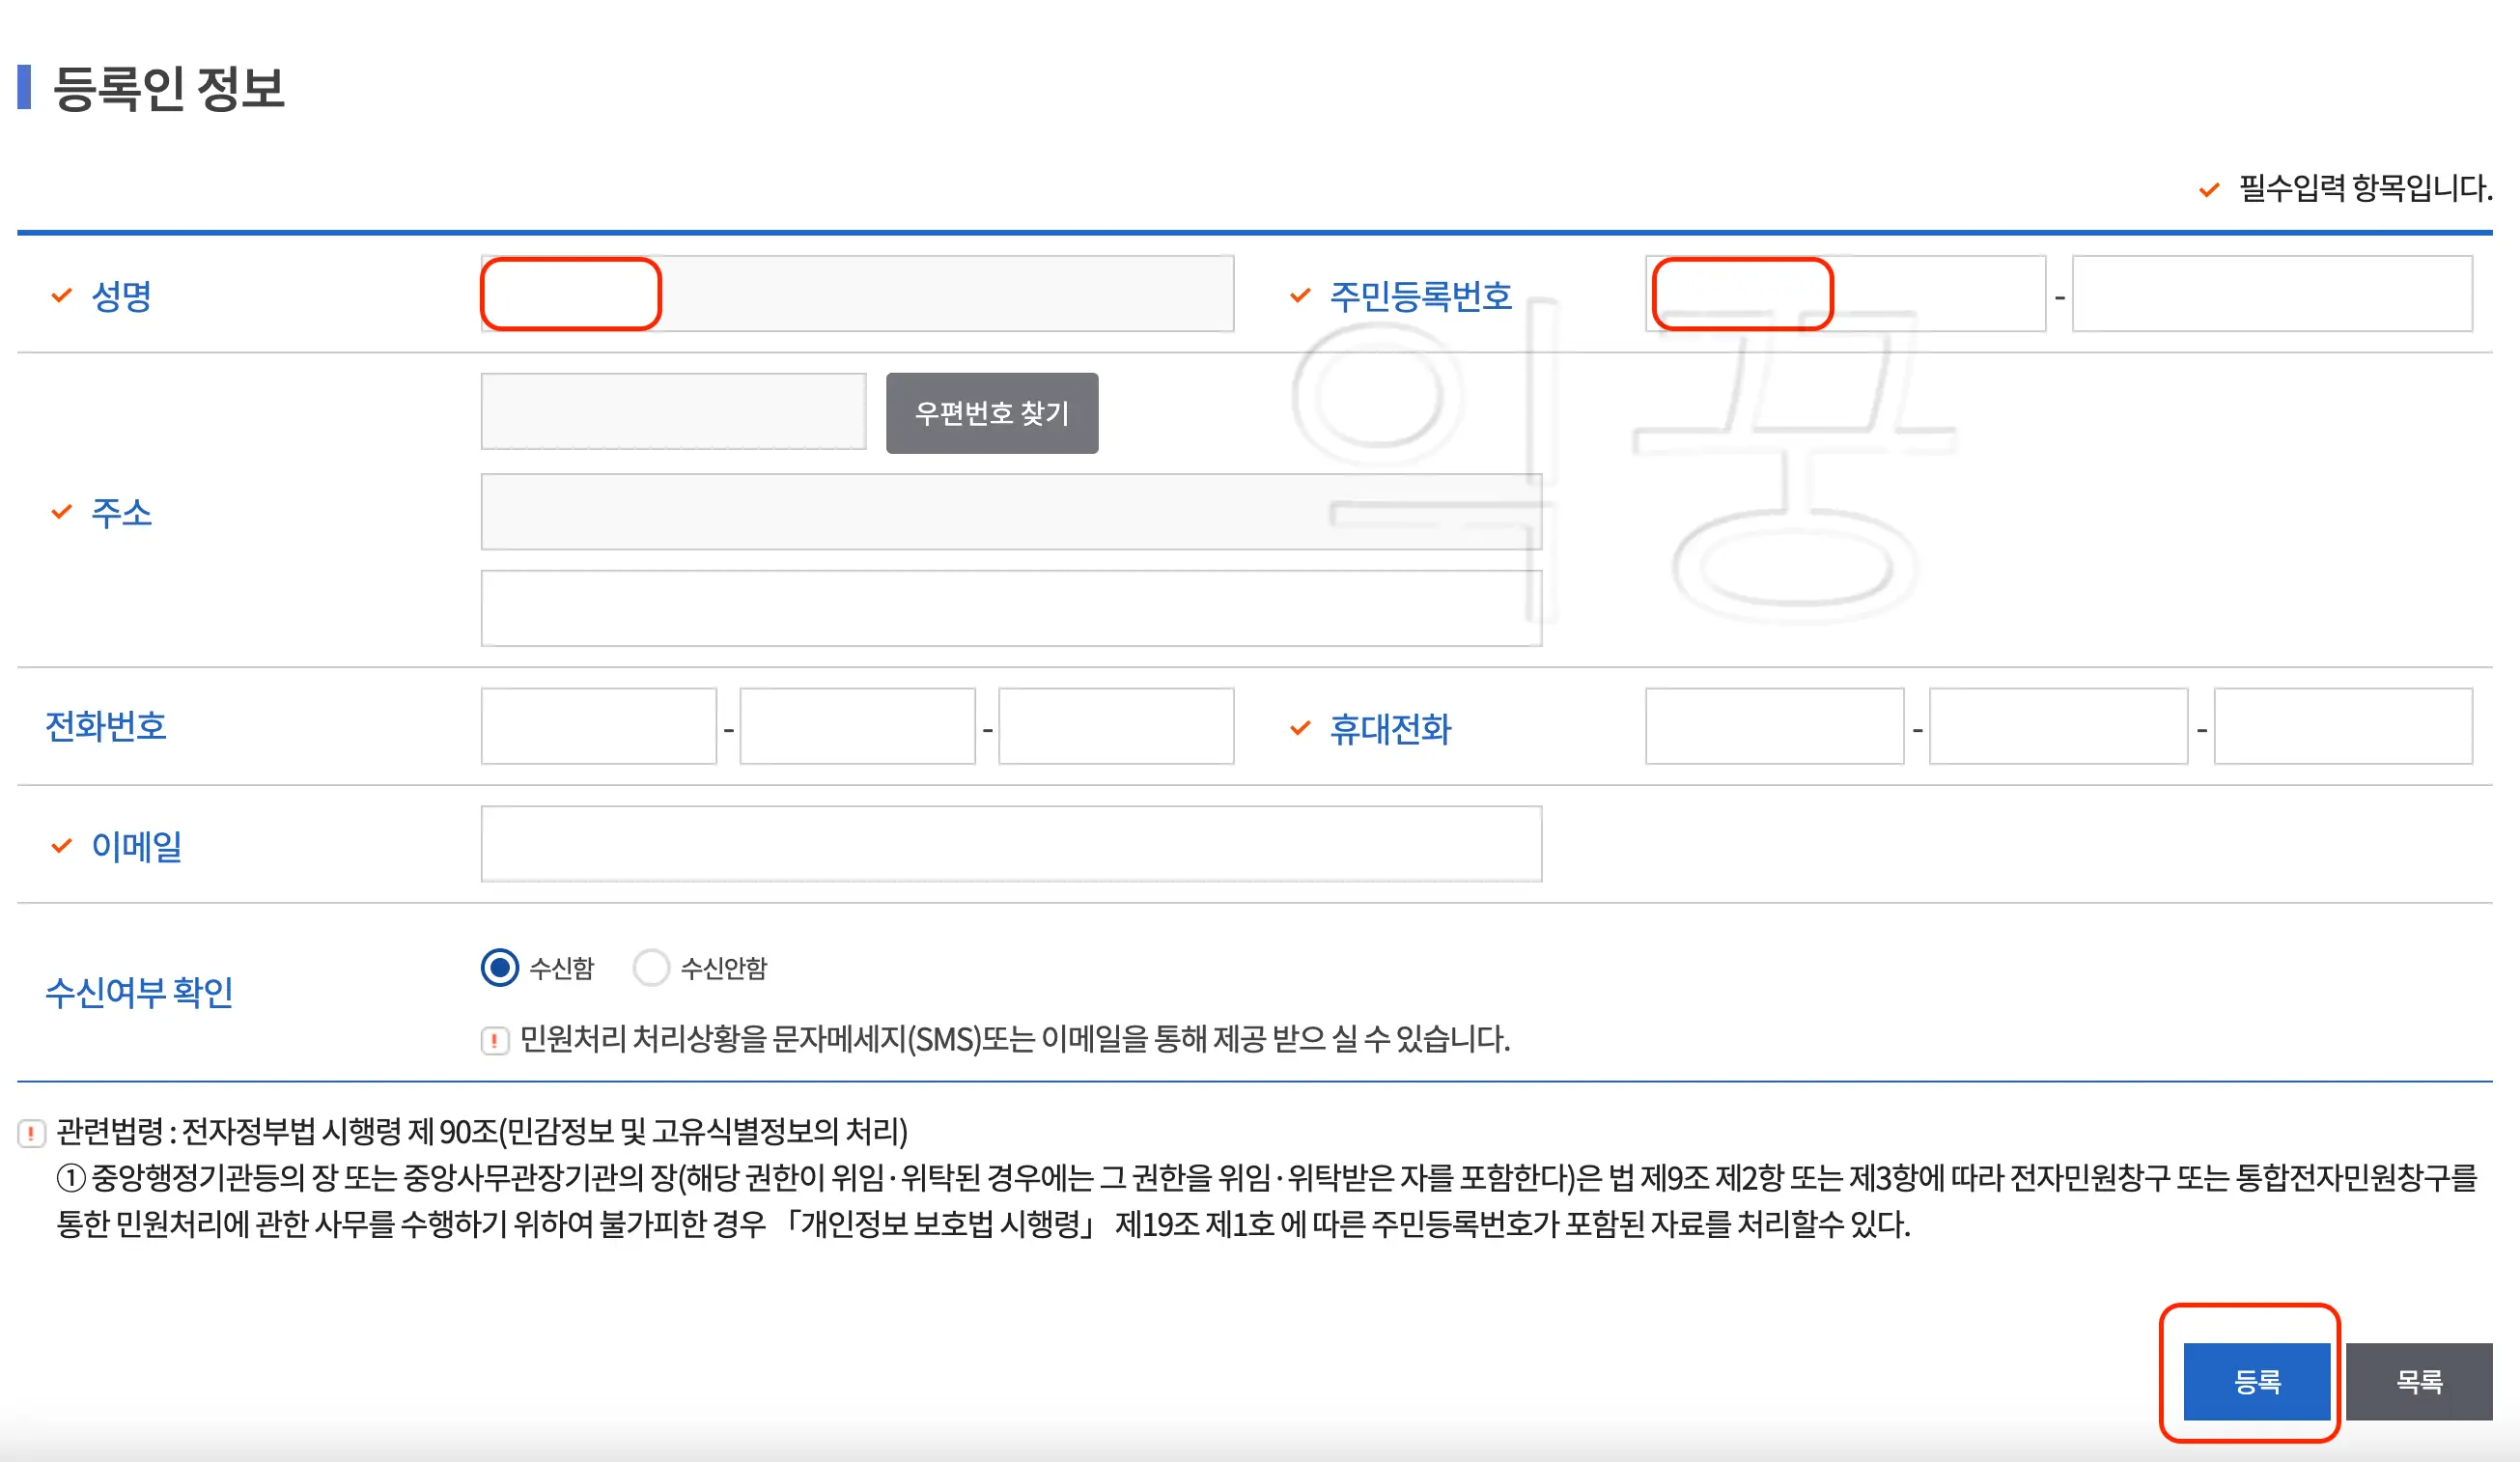2520x1462 pixels.
Task: Click the first 주민등록번호 input box
Action: tap(1845, 293)
